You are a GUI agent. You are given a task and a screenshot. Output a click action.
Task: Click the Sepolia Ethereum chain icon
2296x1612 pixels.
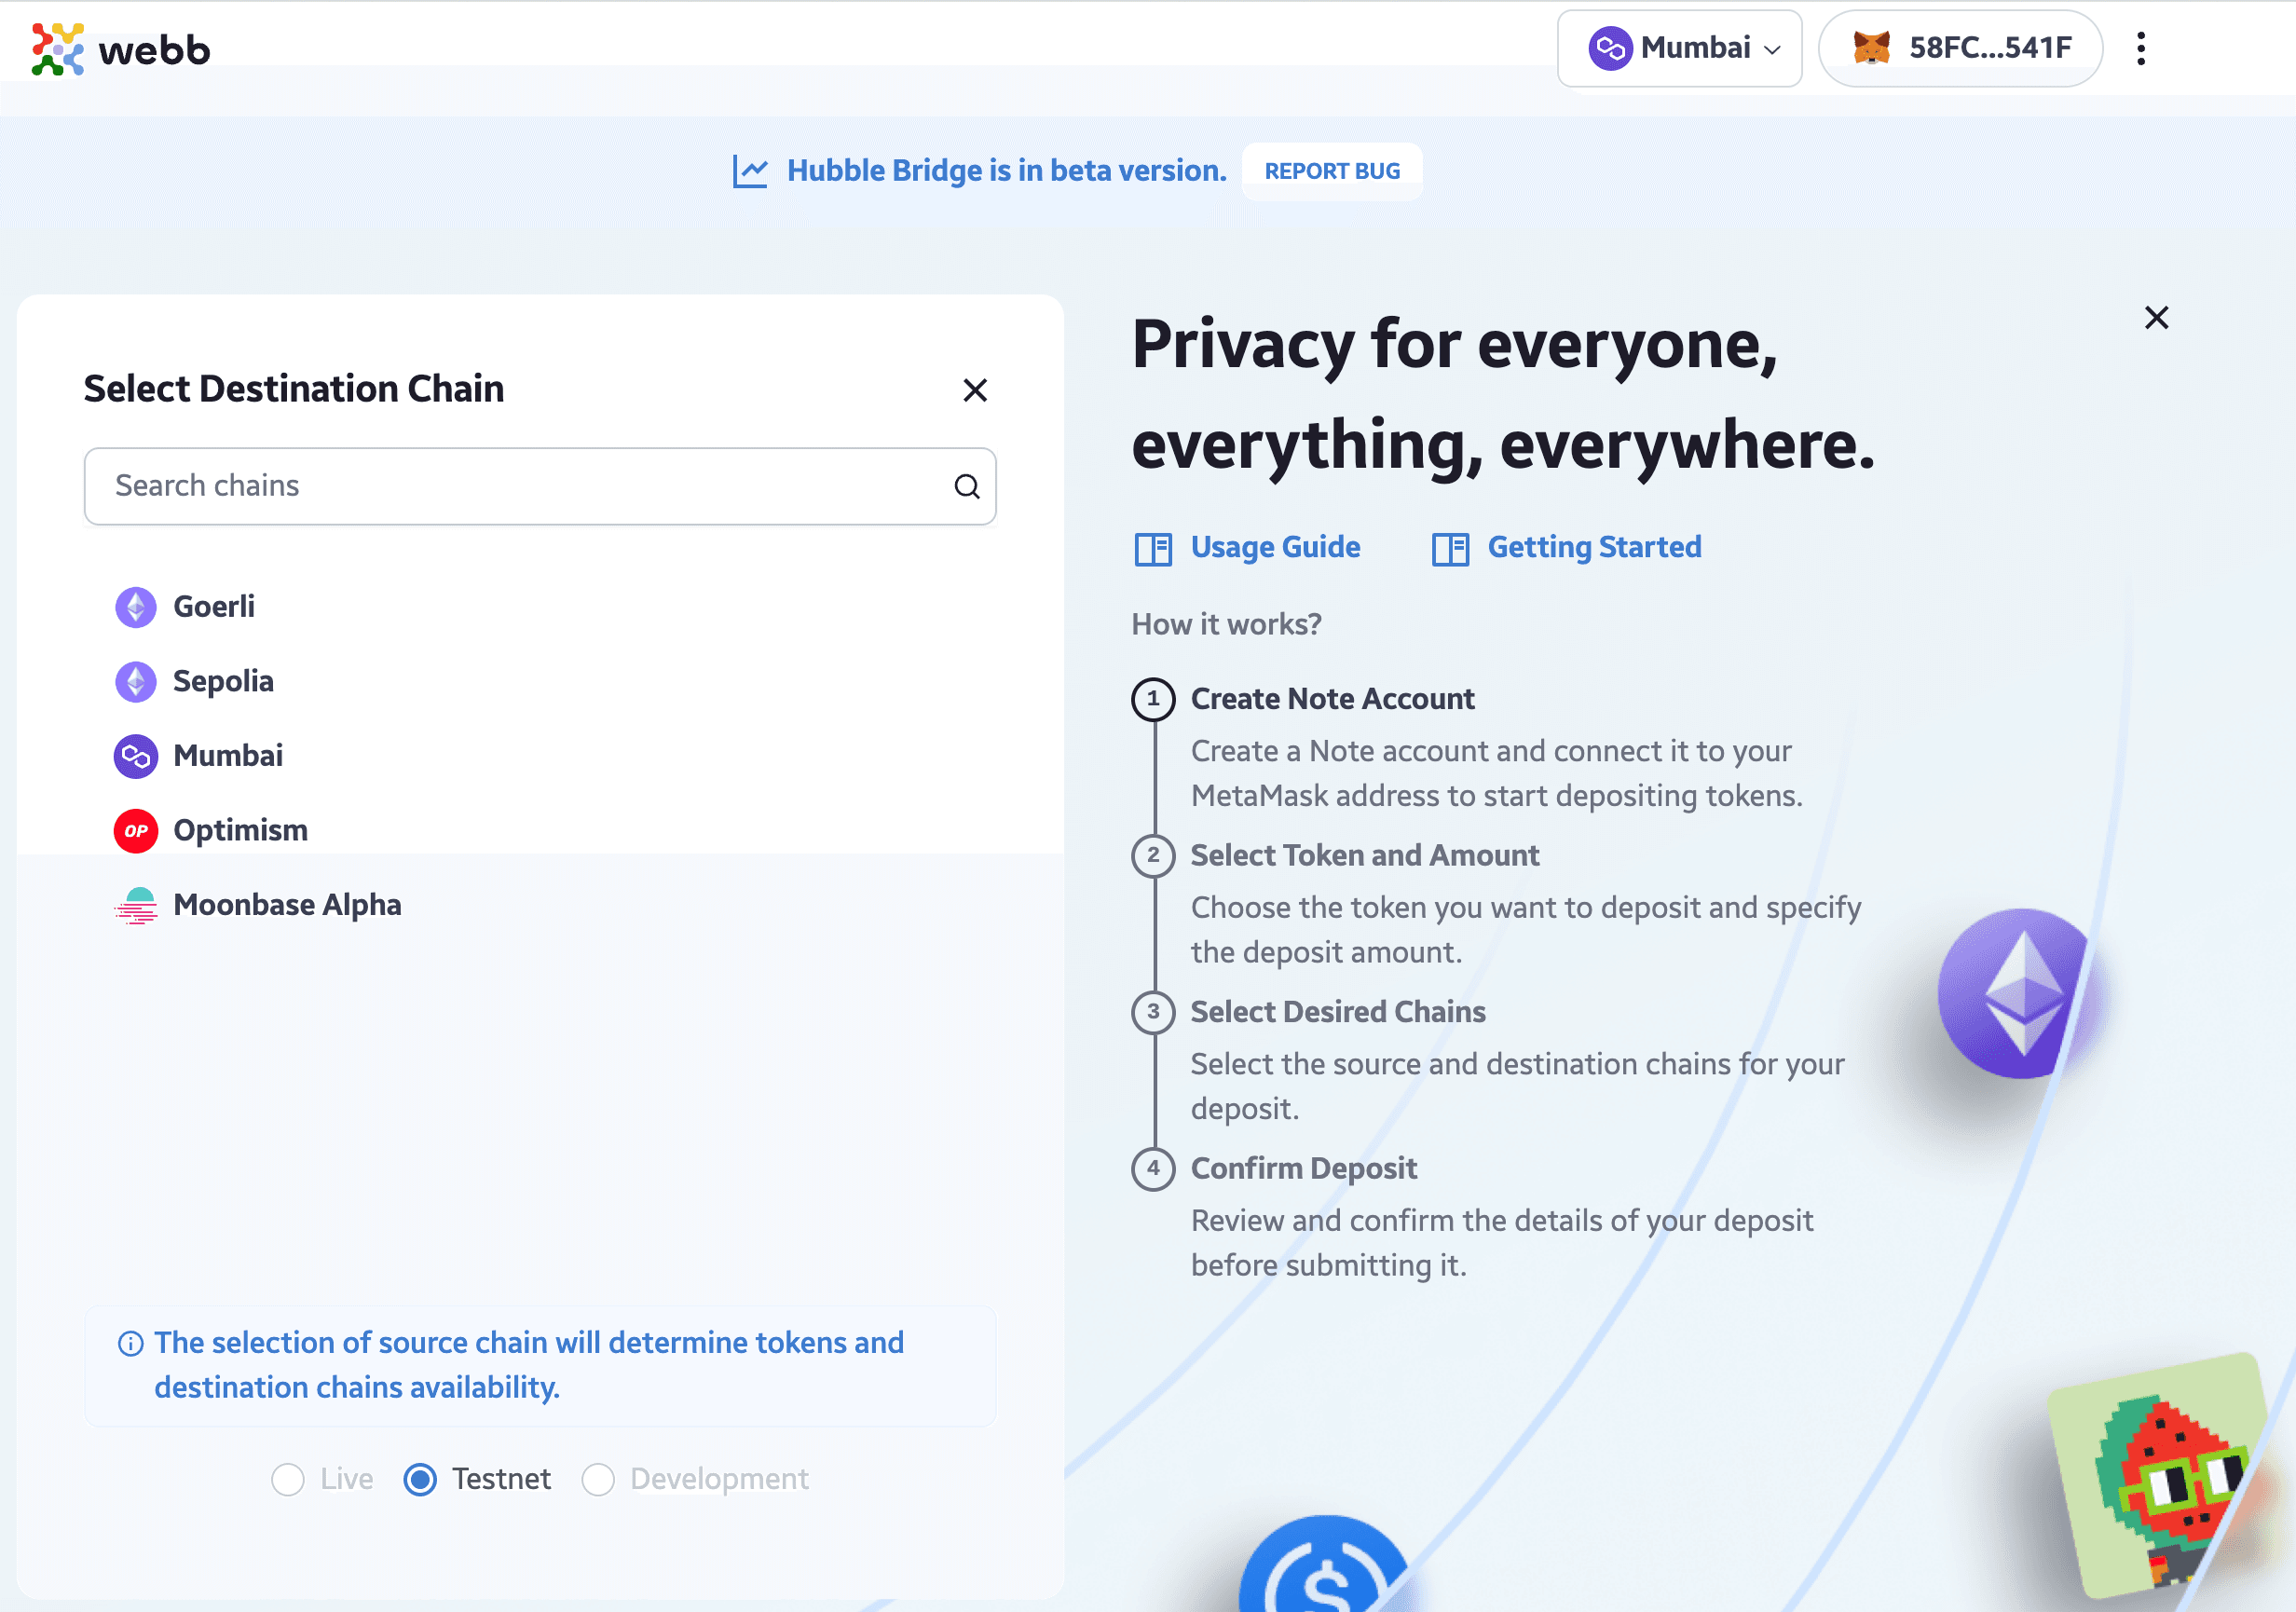tap(136, 682)
